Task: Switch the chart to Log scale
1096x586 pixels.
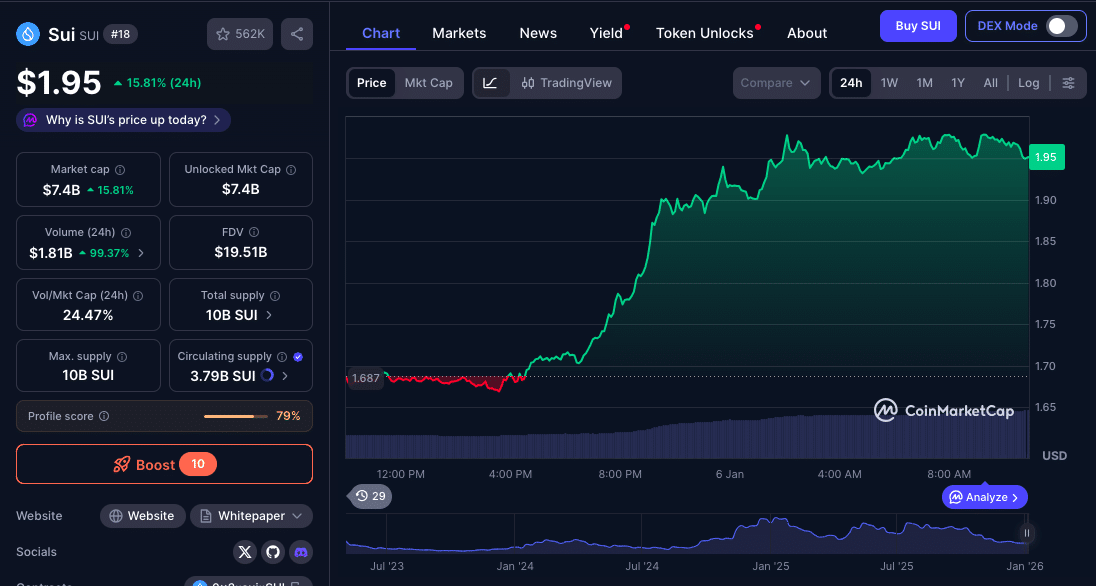Action: tap(1029, 83)
